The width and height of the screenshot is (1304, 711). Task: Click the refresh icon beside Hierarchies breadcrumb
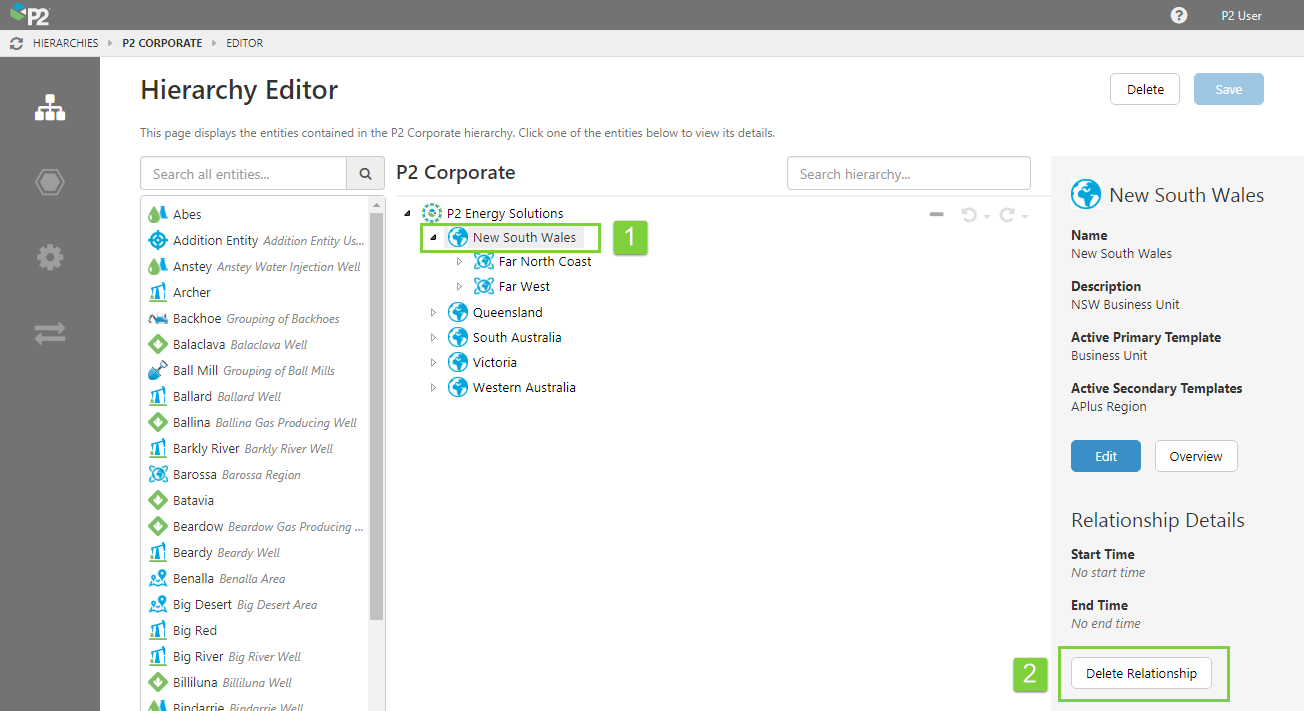click(x=16, y=44)
